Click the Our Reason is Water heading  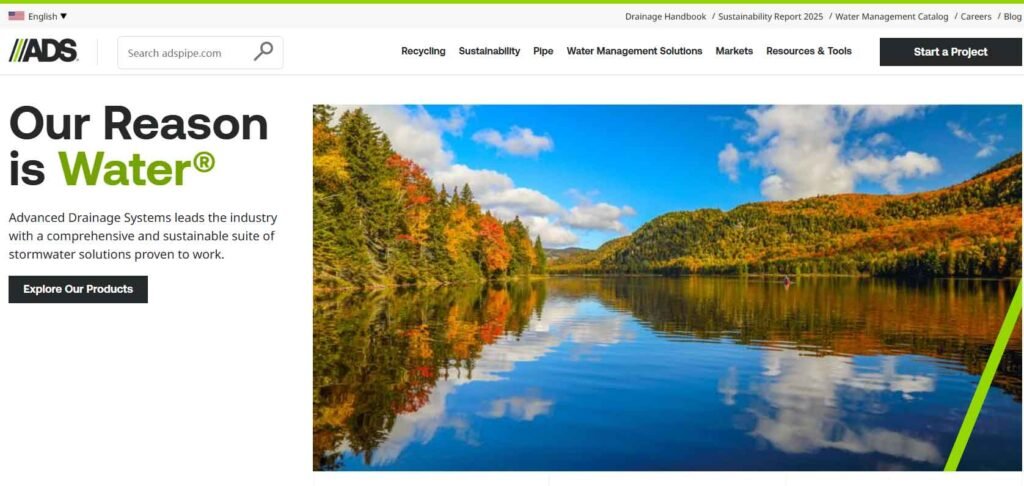[x=138, y=145]
